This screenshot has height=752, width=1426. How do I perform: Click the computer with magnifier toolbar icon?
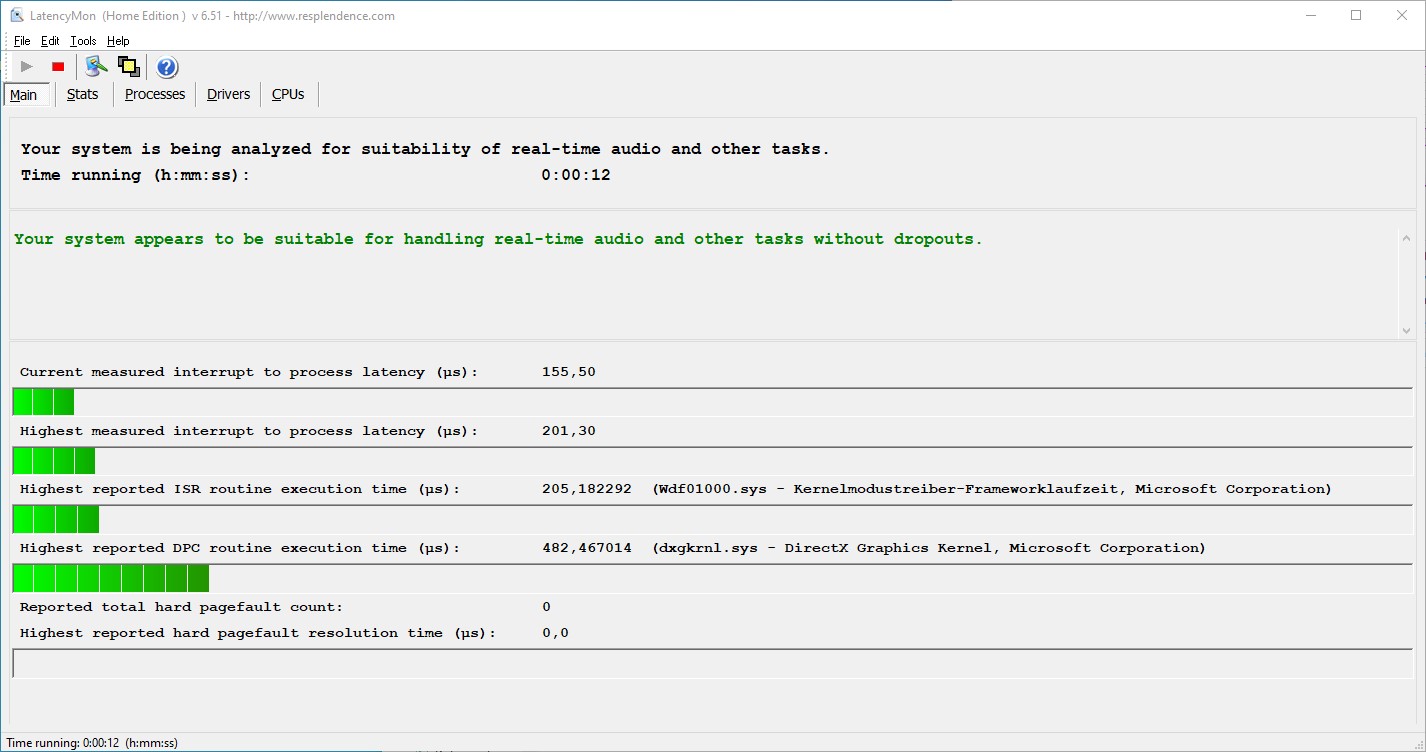96,67
